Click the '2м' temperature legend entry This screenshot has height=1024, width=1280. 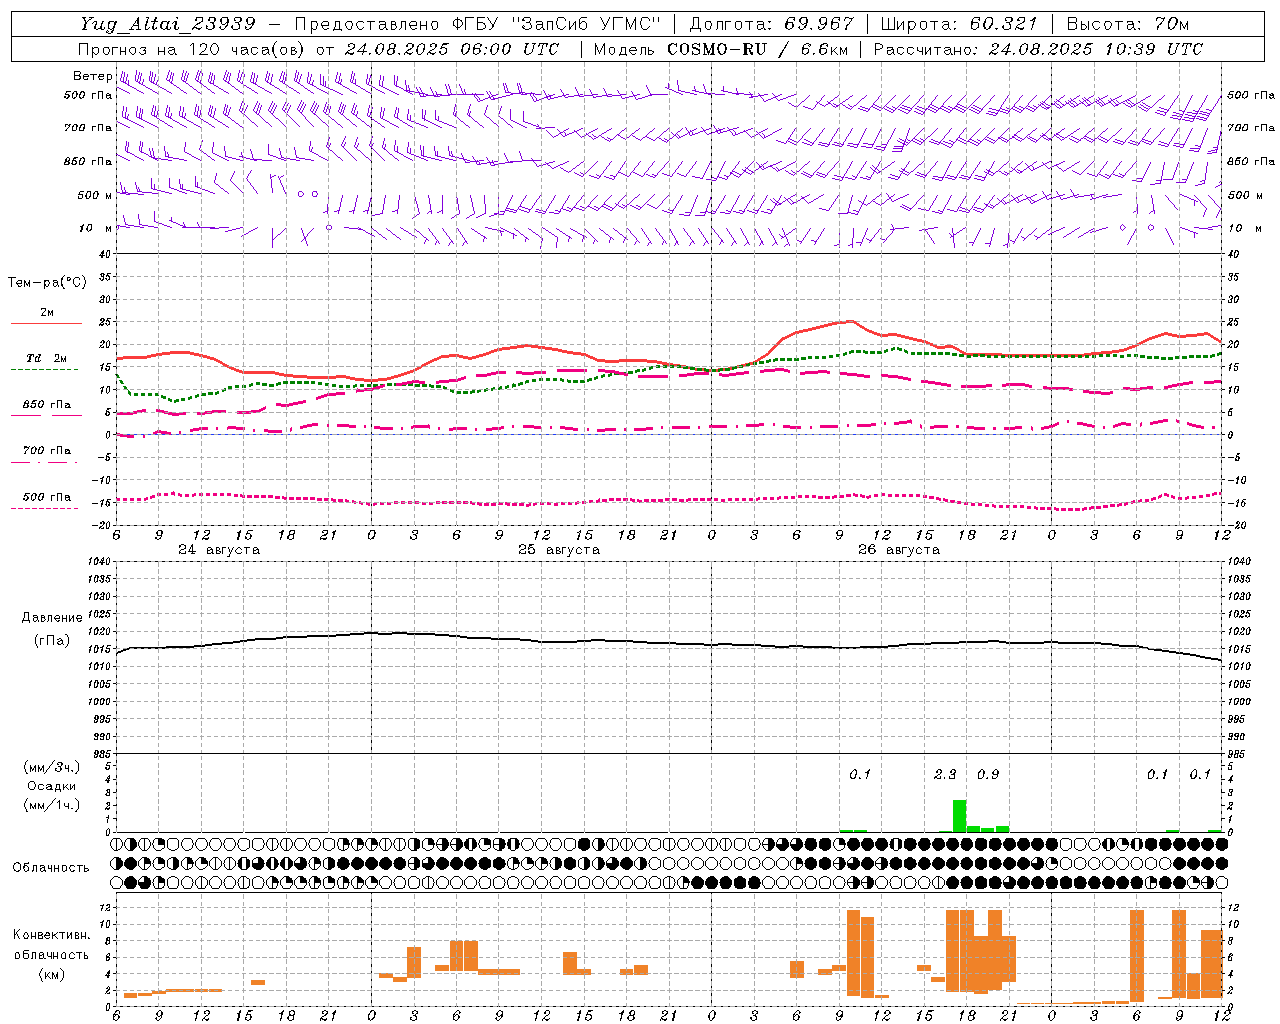pos(47,313)
